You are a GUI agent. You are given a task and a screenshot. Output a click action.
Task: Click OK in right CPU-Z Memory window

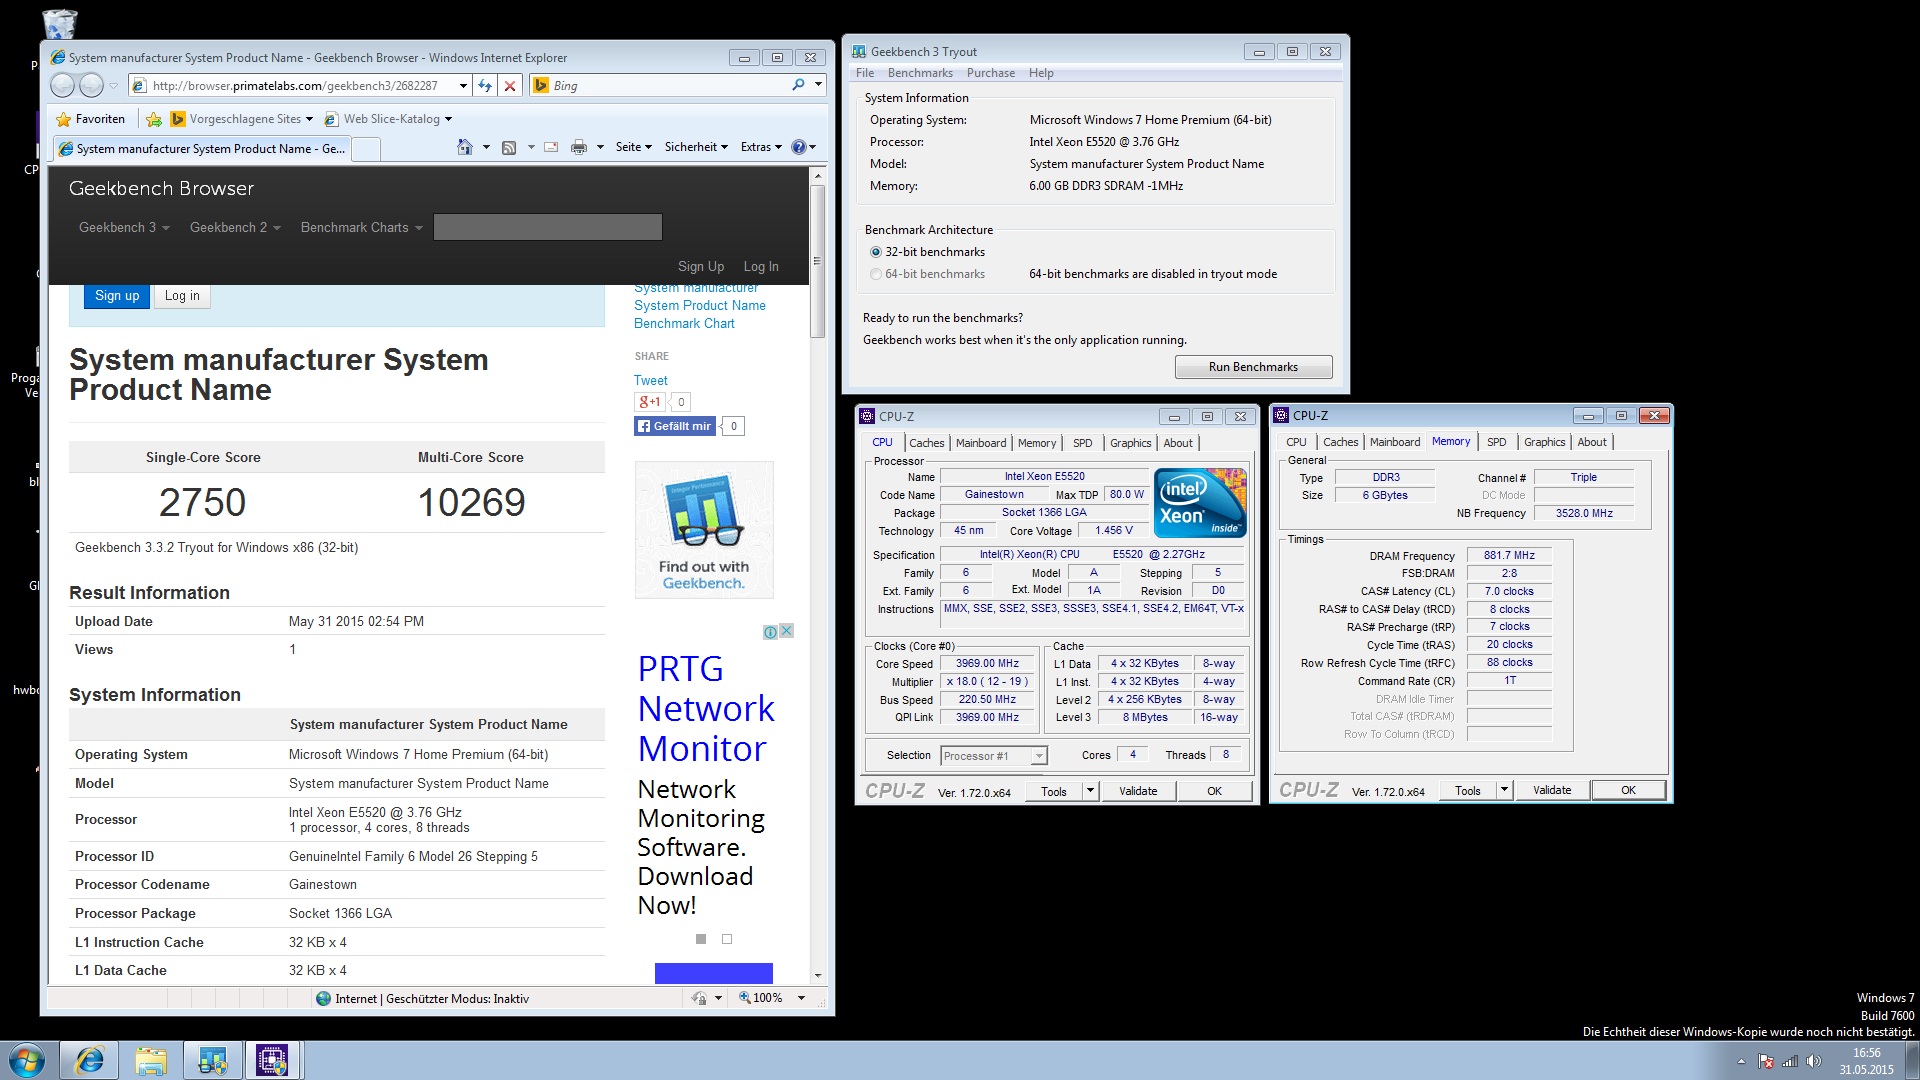[x=1628, y=790]
